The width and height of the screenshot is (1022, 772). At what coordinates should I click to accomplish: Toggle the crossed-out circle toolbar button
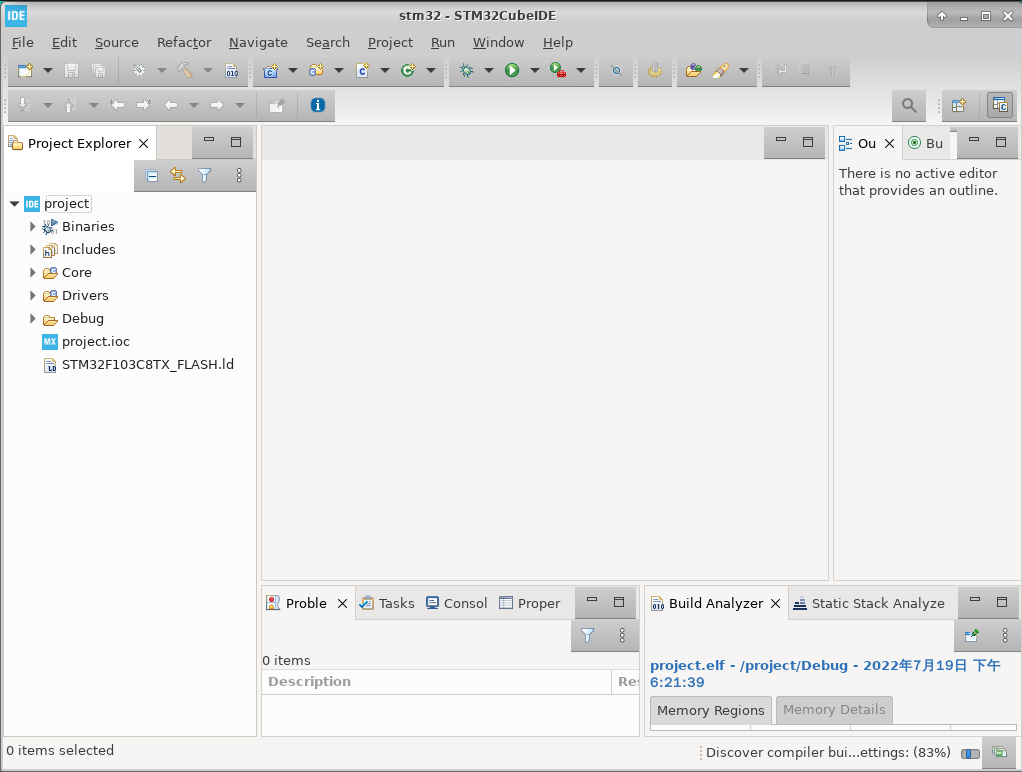[616, 70]
